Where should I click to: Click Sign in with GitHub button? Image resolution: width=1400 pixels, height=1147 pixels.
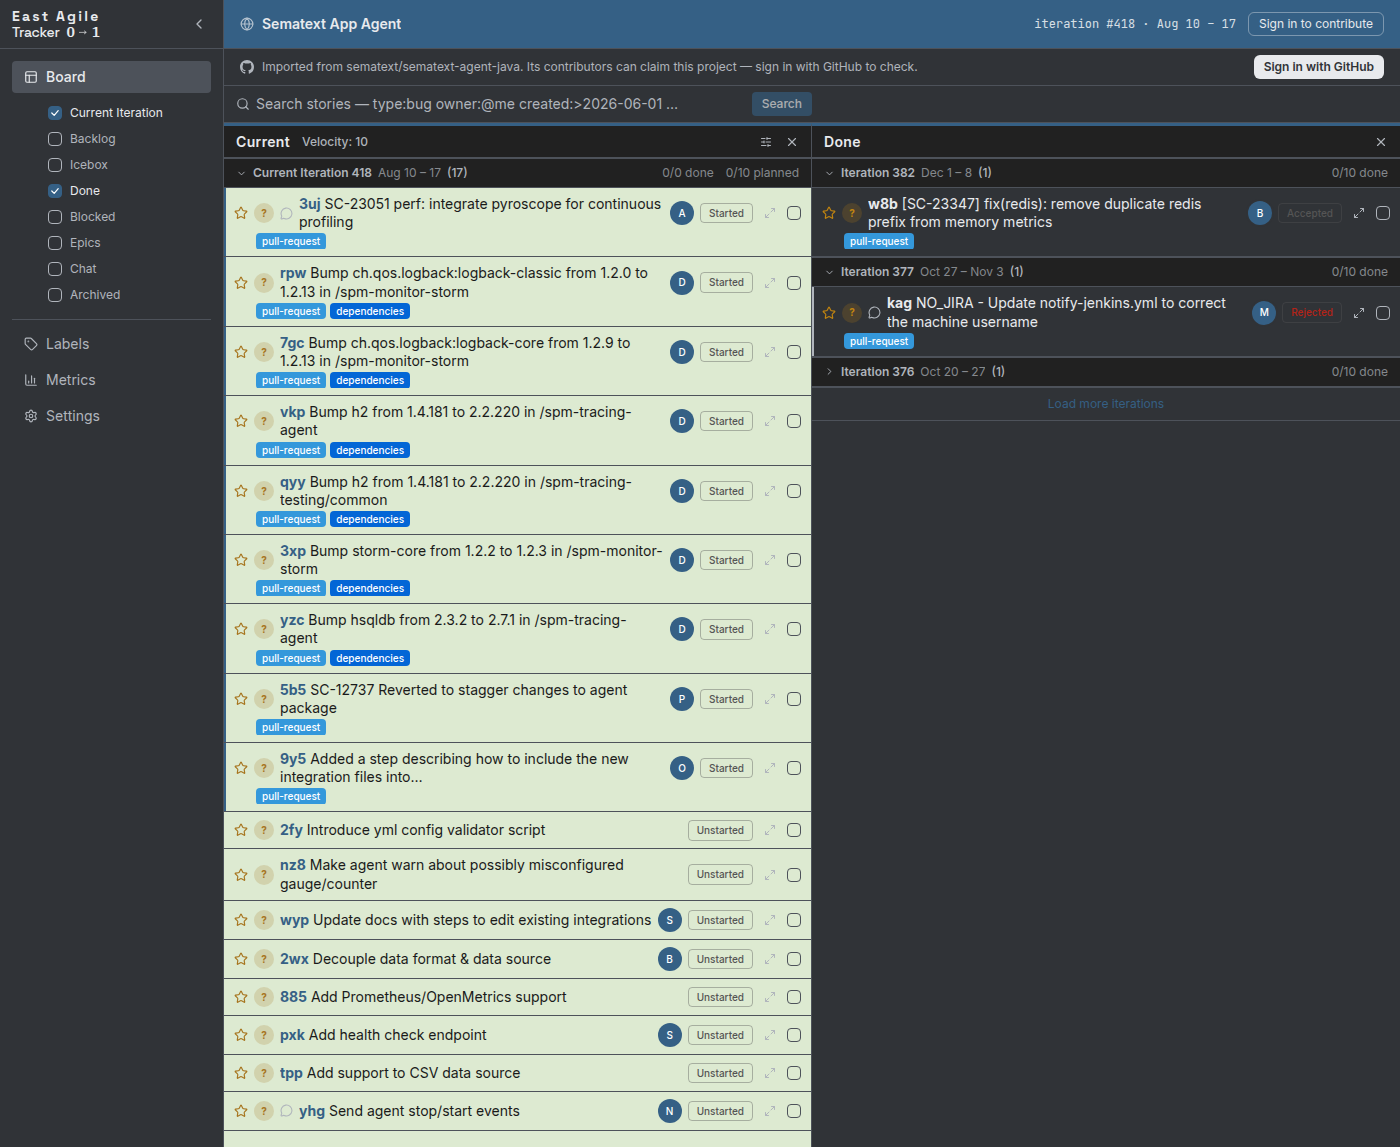[1318, 67]
